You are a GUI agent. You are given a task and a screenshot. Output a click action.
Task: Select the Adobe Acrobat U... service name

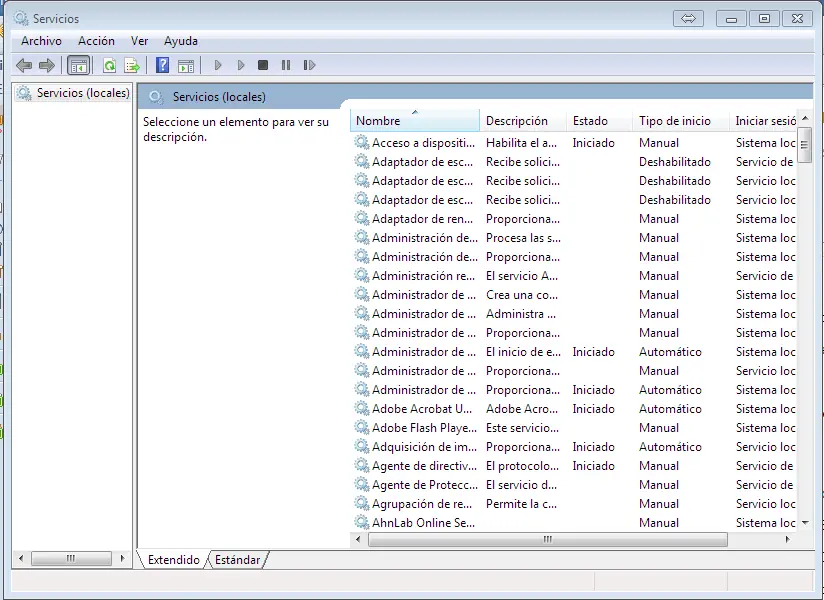pyautogui.click(x=422, y=409)
